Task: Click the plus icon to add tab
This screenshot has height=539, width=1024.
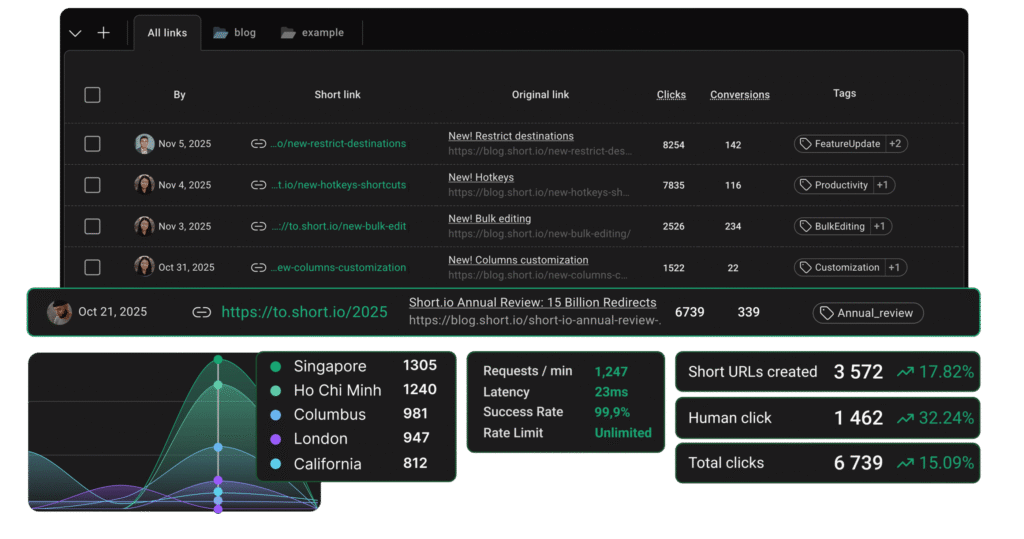Action: point(103,33)
